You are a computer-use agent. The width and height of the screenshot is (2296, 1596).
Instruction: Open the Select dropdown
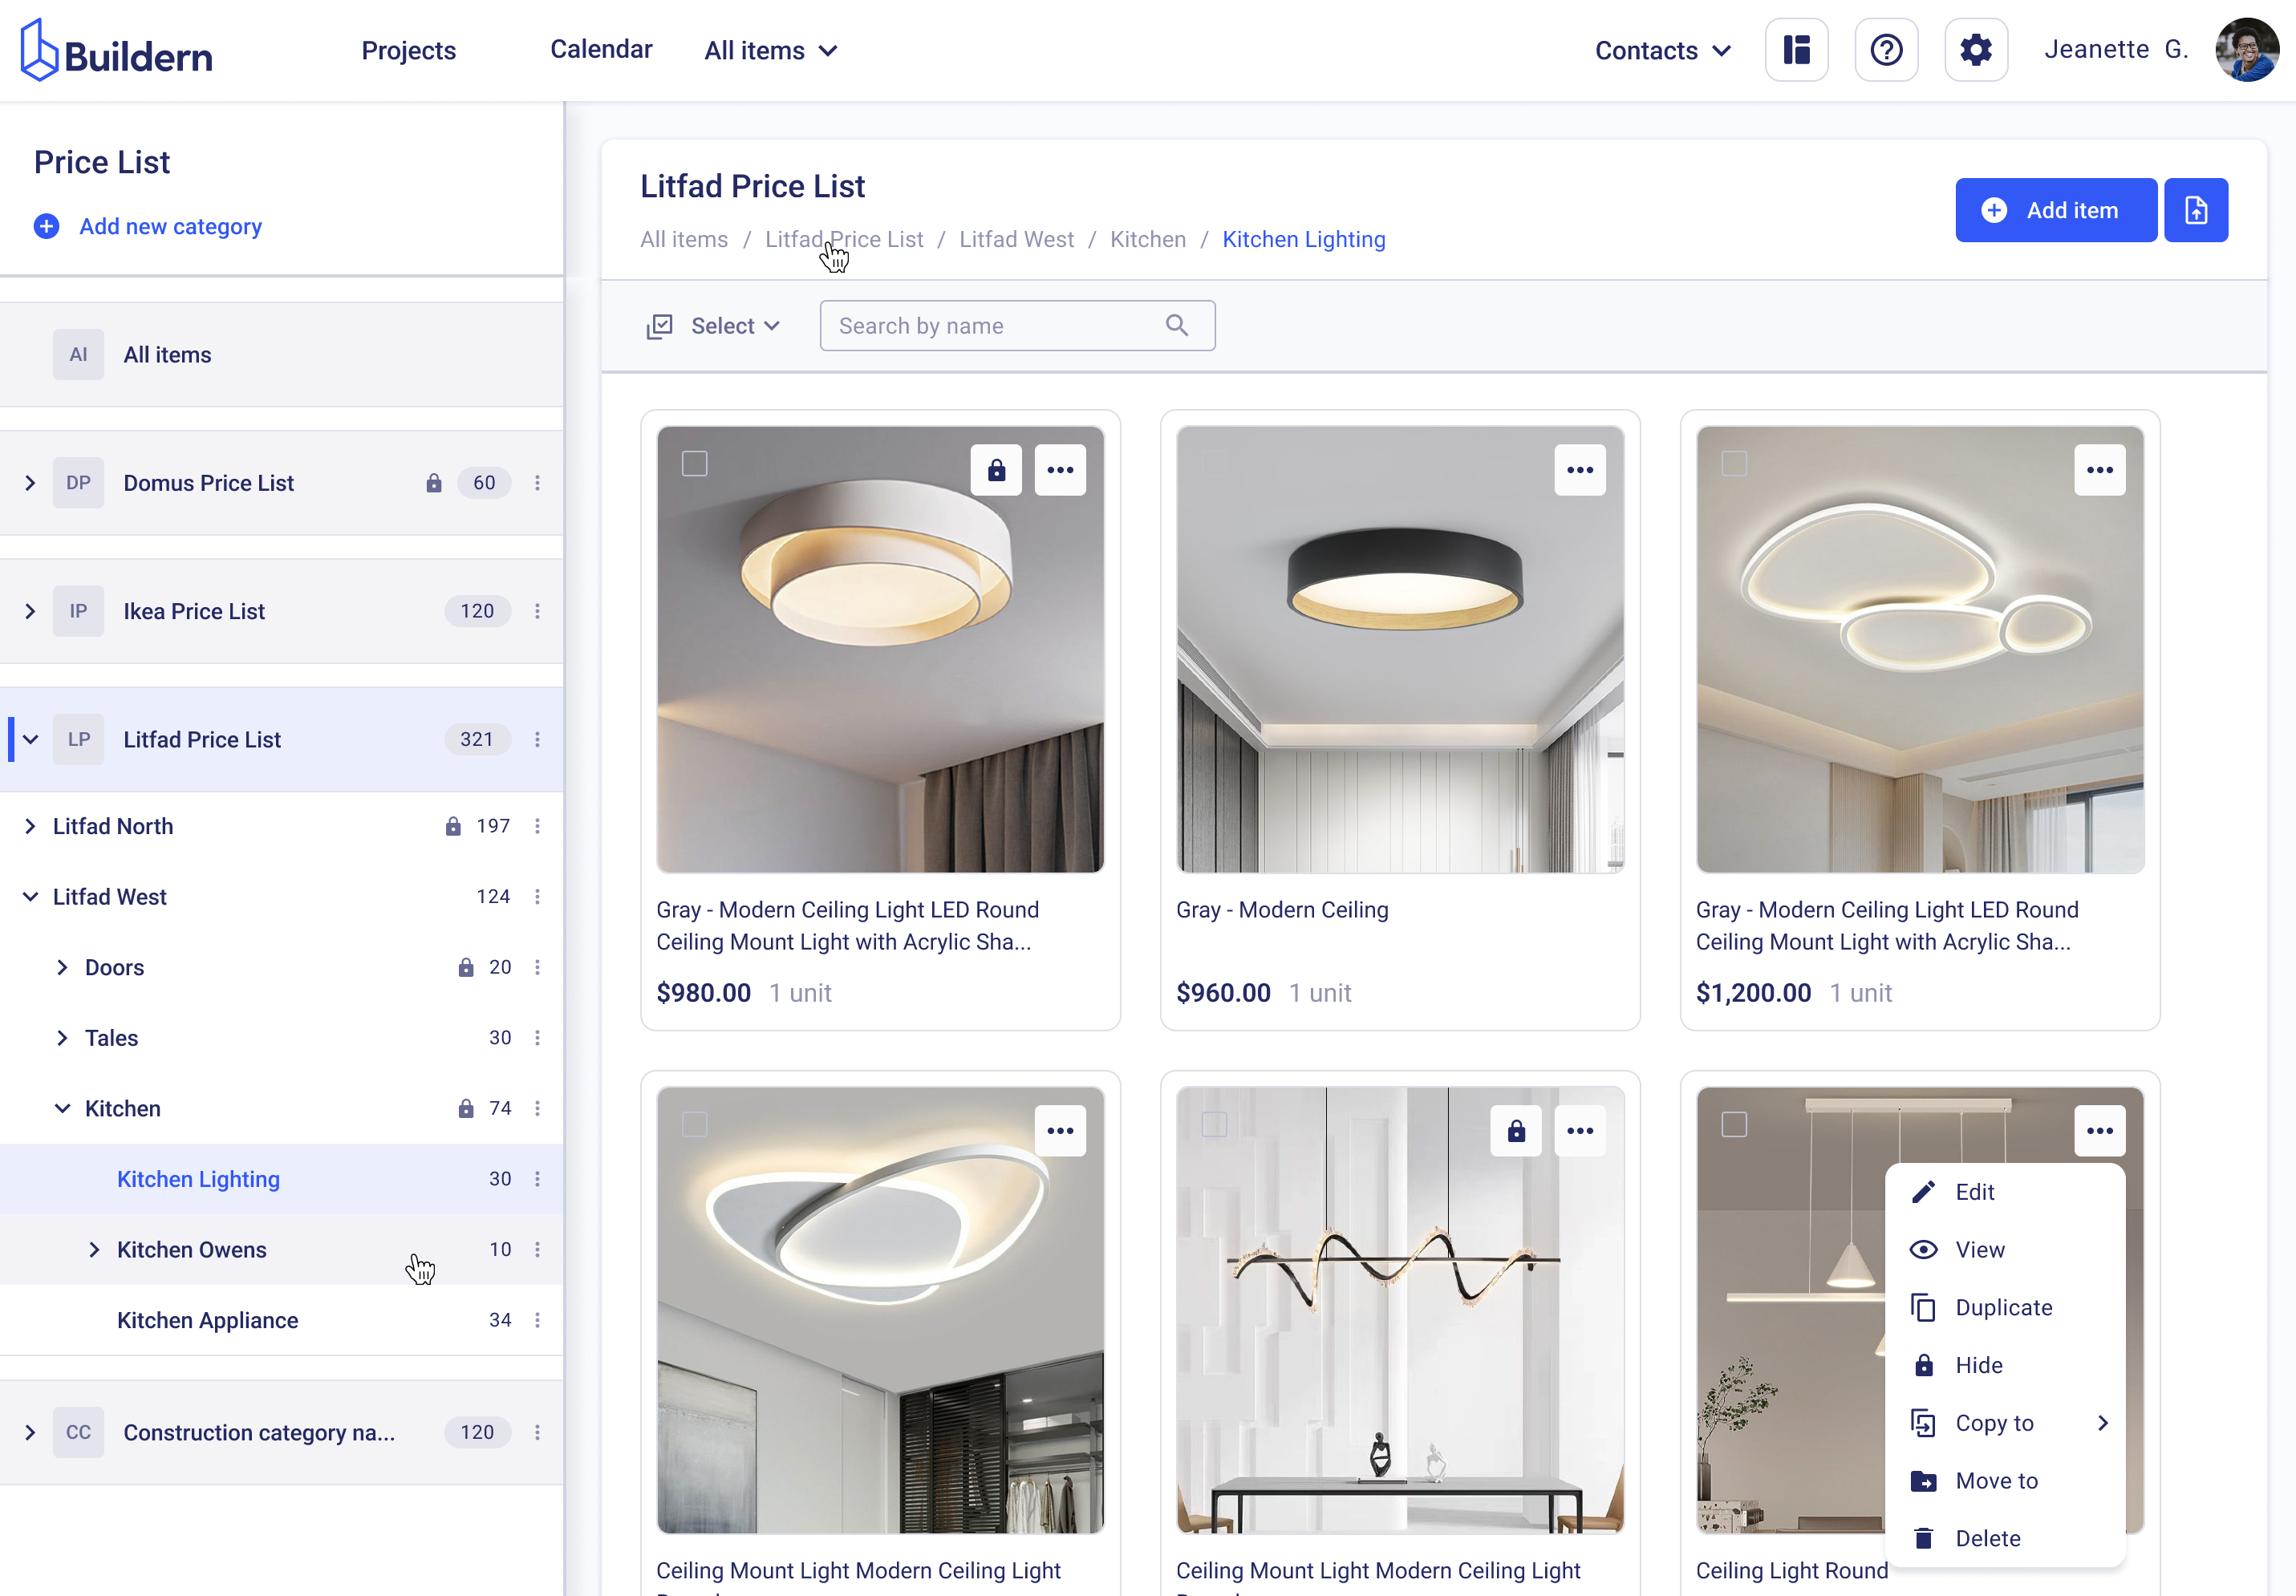click(714, 326)
